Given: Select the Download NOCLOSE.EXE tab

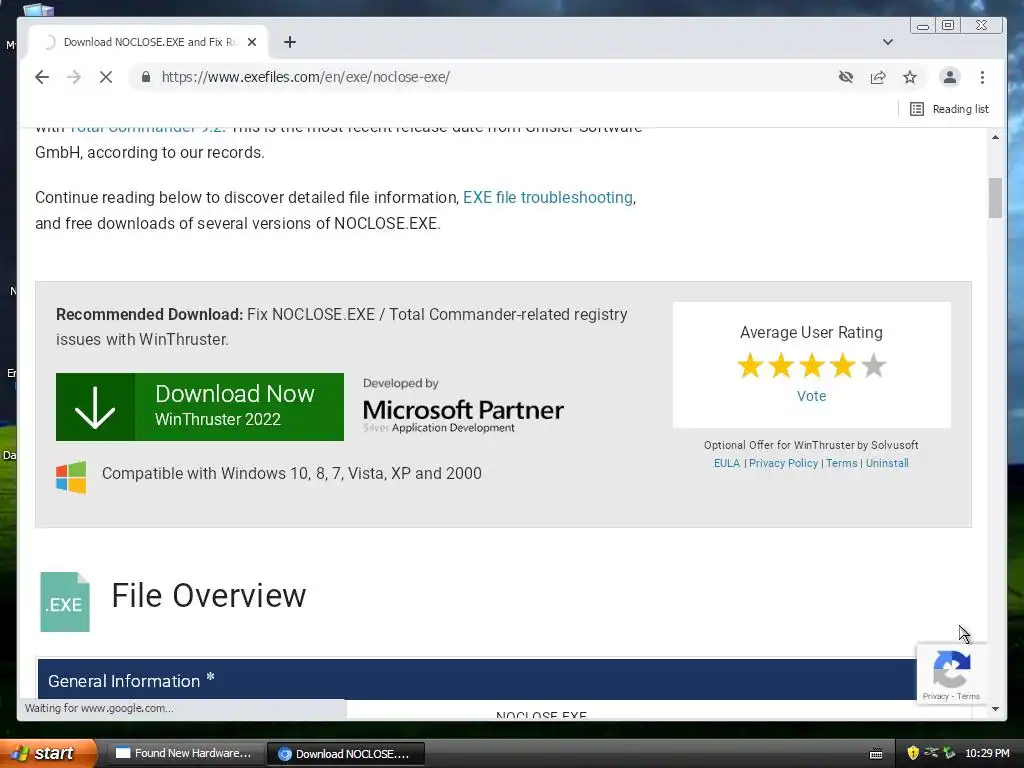Looking at the screenshot, I should click(x=149, y=42).
